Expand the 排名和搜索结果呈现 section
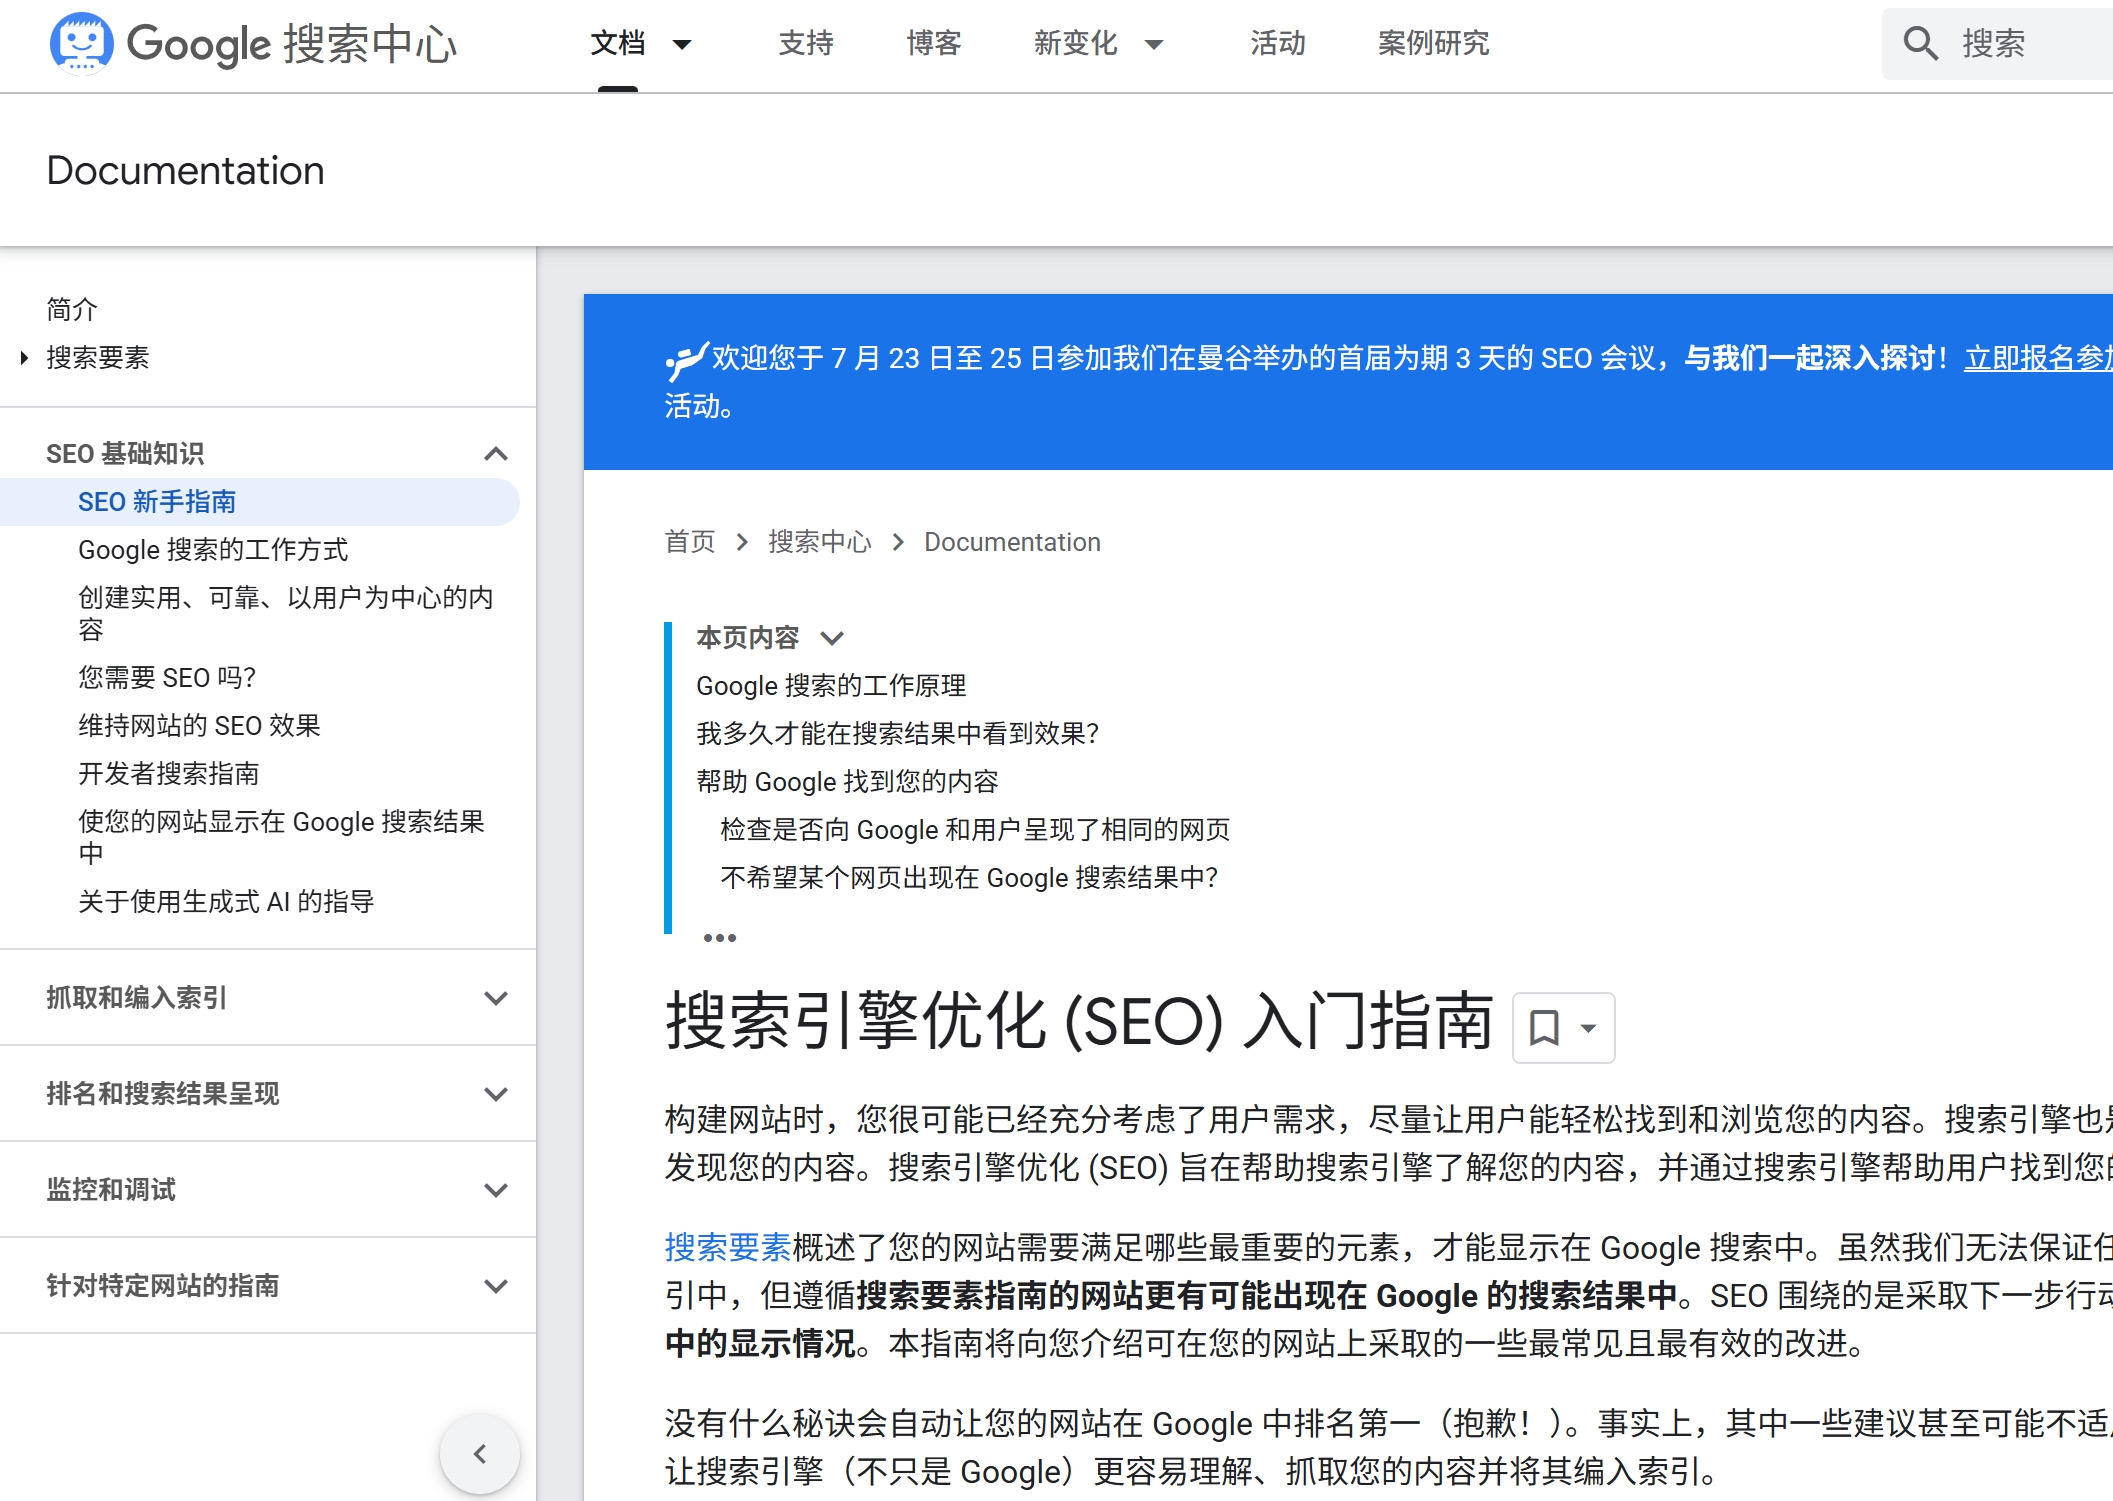Screen dimensions: 2113x1501 pos(496,1094)
